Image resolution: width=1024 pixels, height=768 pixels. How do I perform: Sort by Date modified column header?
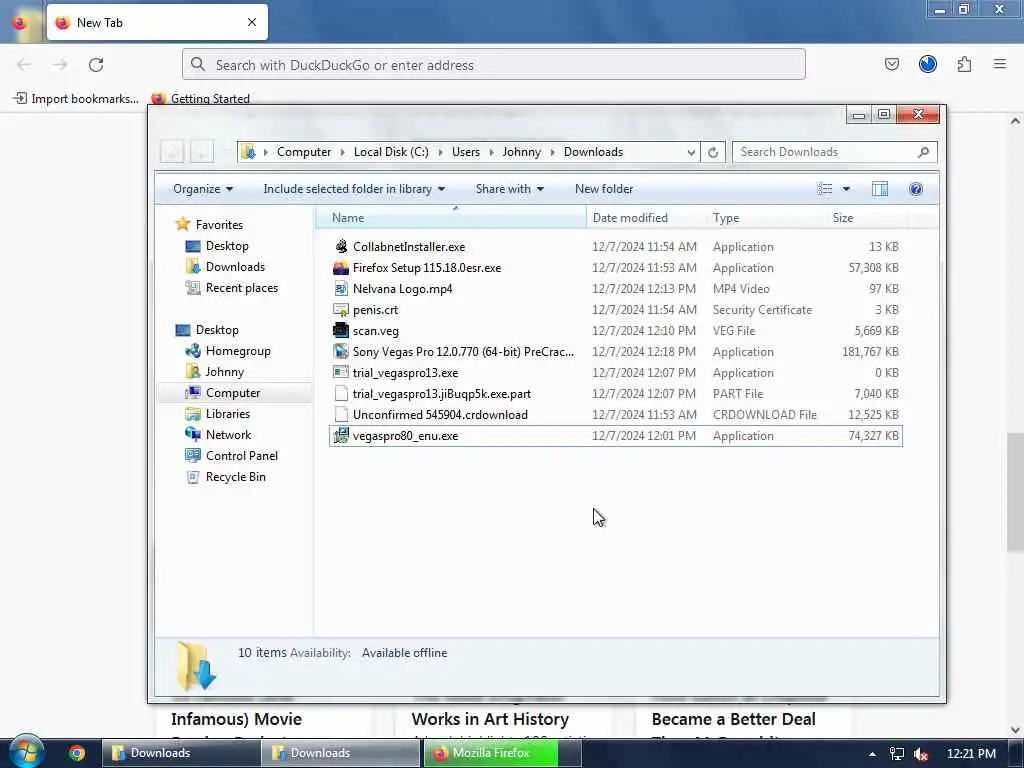tap(647, 217)
